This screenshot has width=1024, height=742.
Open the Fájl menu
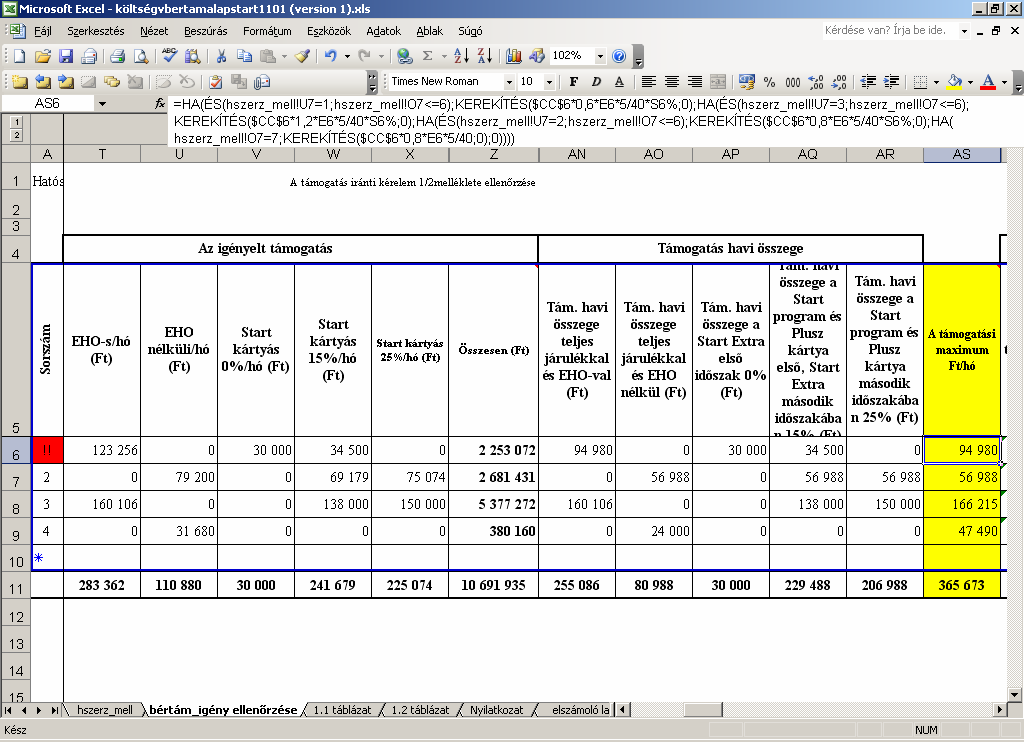coord(42,31)
